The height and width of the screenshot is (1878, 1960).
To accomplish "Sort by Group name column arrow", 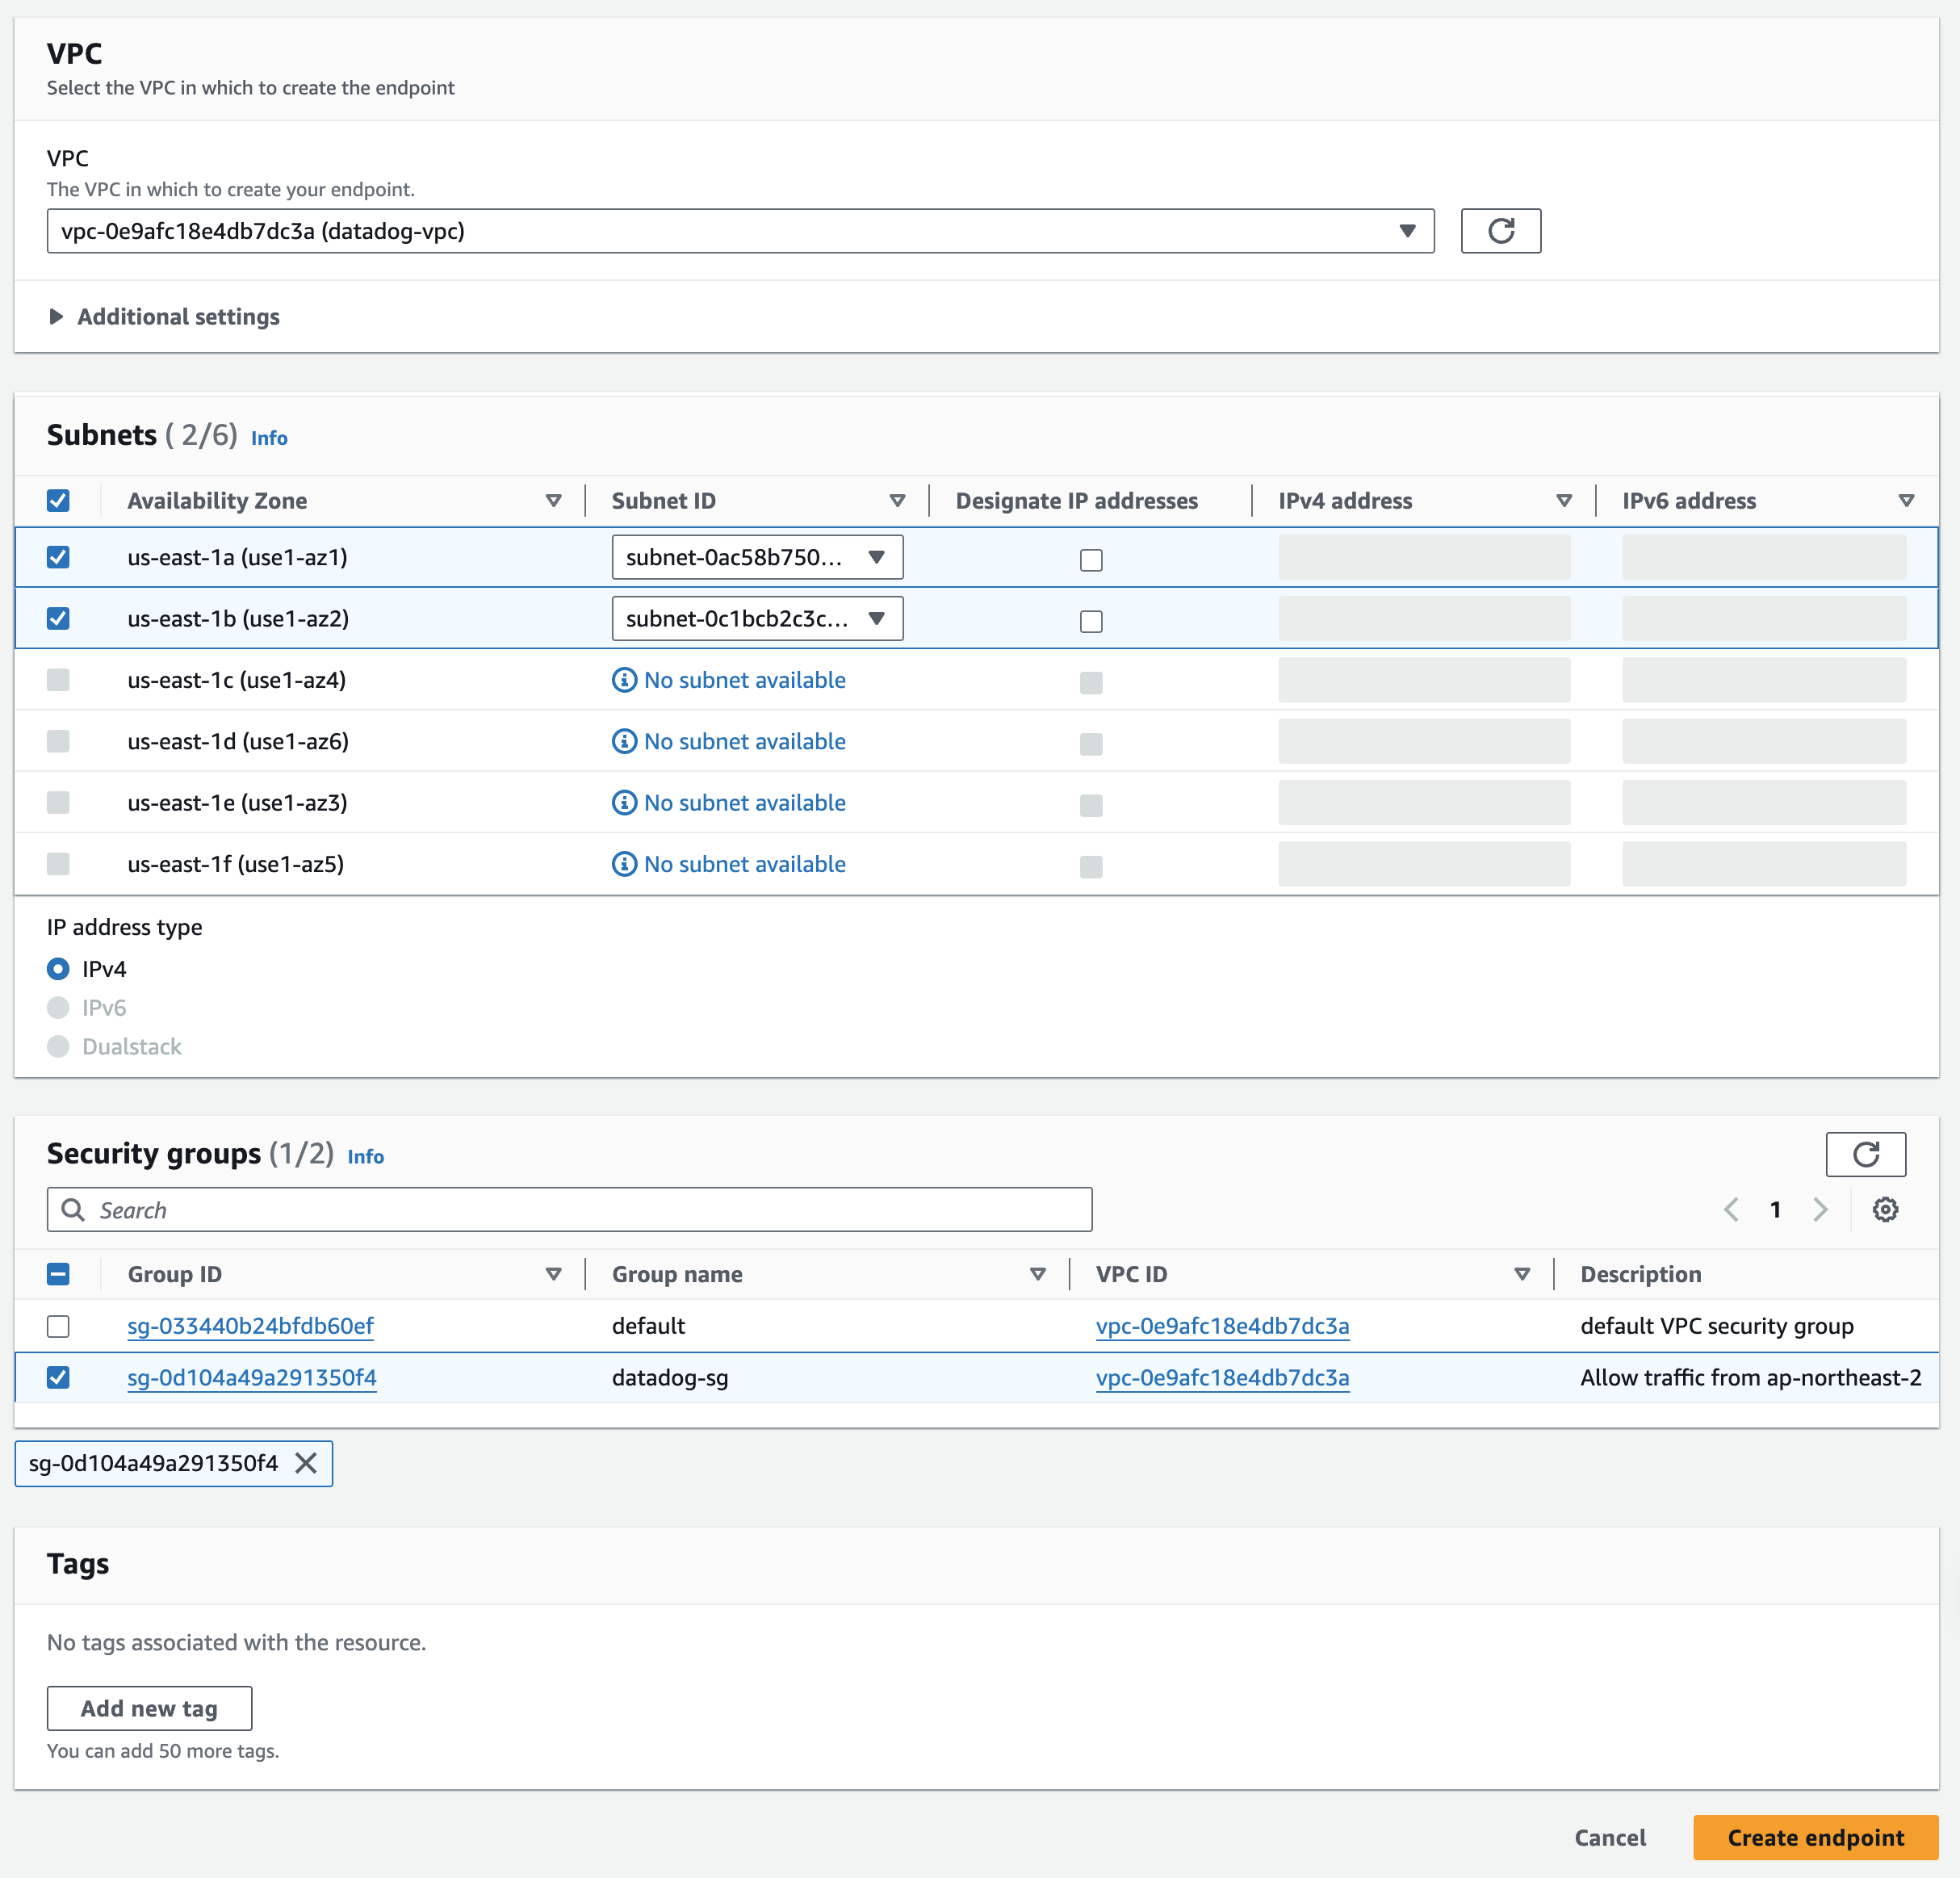I will point(1038,1274).
